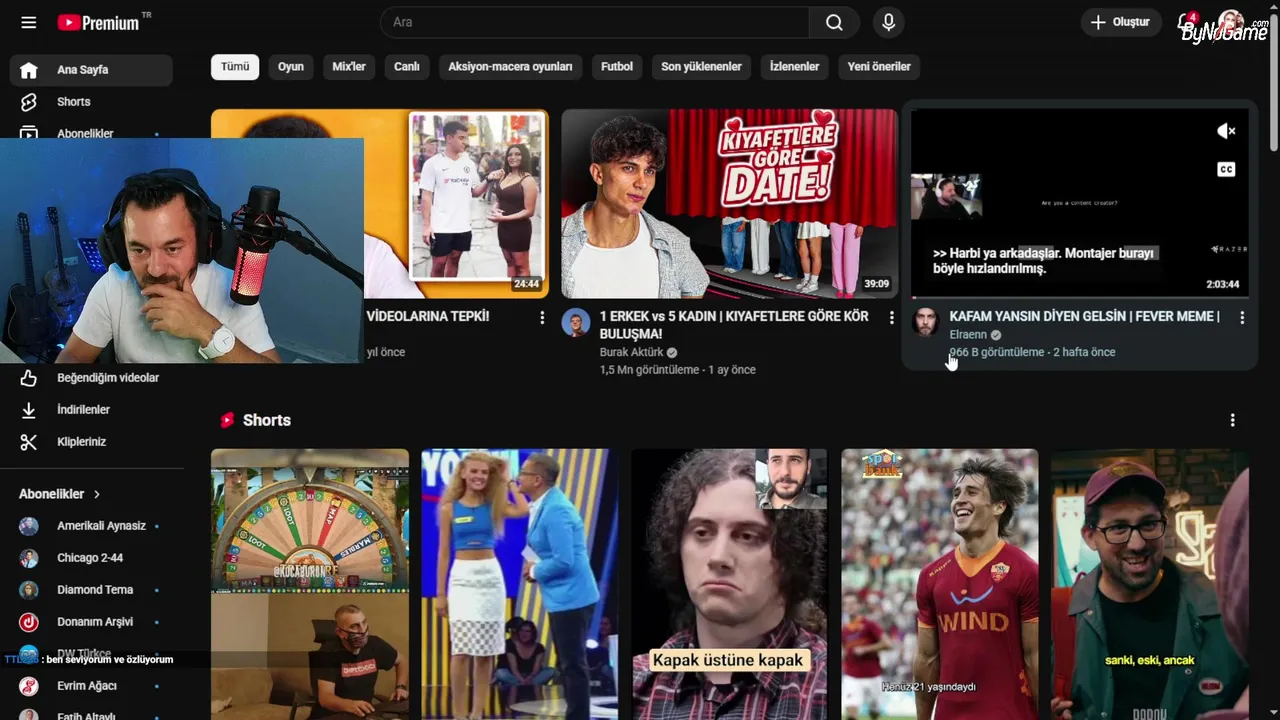Select Aksiyon-macera oyunları chip

(510, 67)
